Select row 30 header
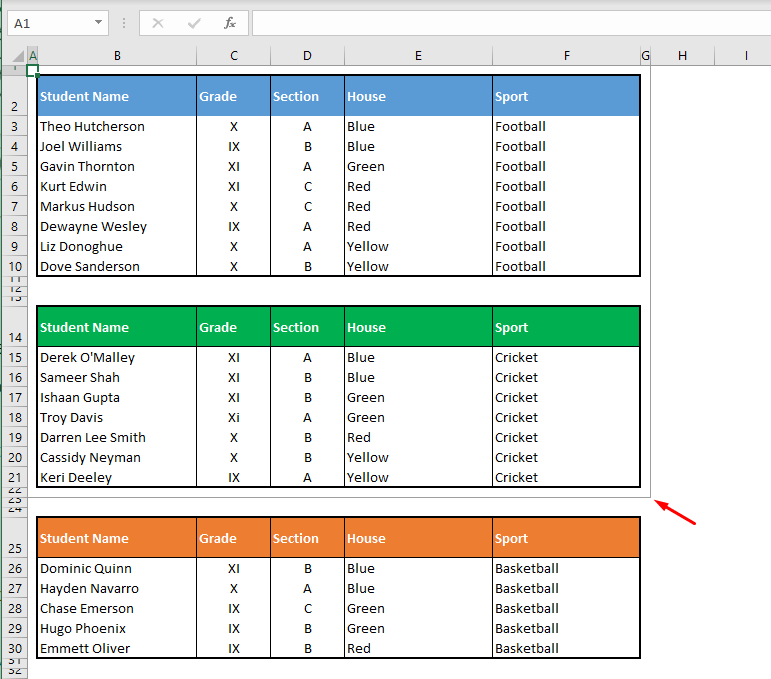Viewport: 771px width, 679px height. [14, 648]
